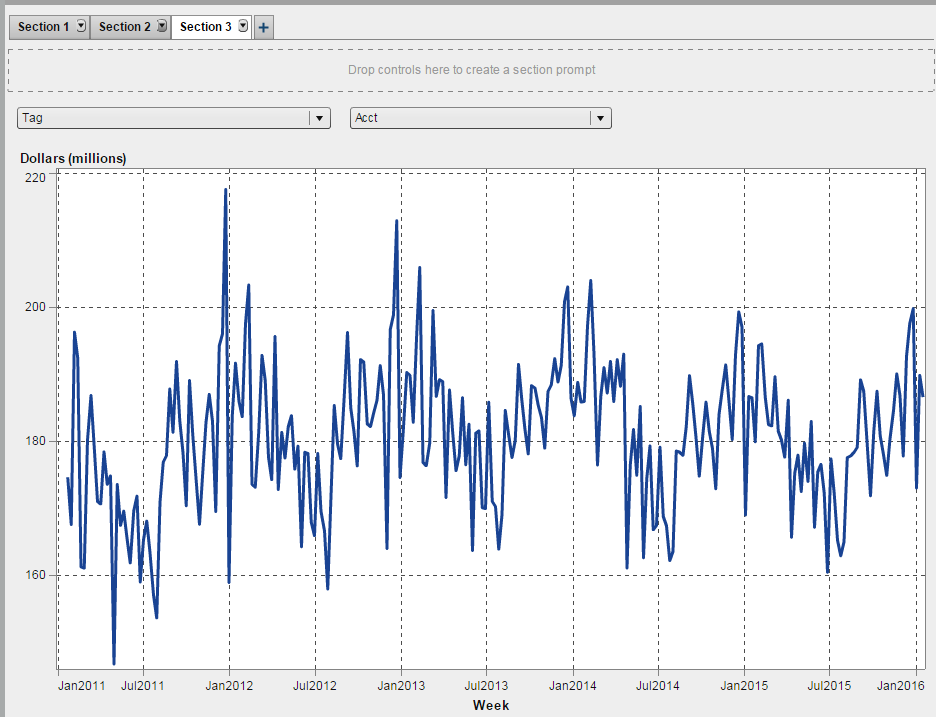
Task: Click the Dollars (millions) axis title
Action: click(73, 158)
